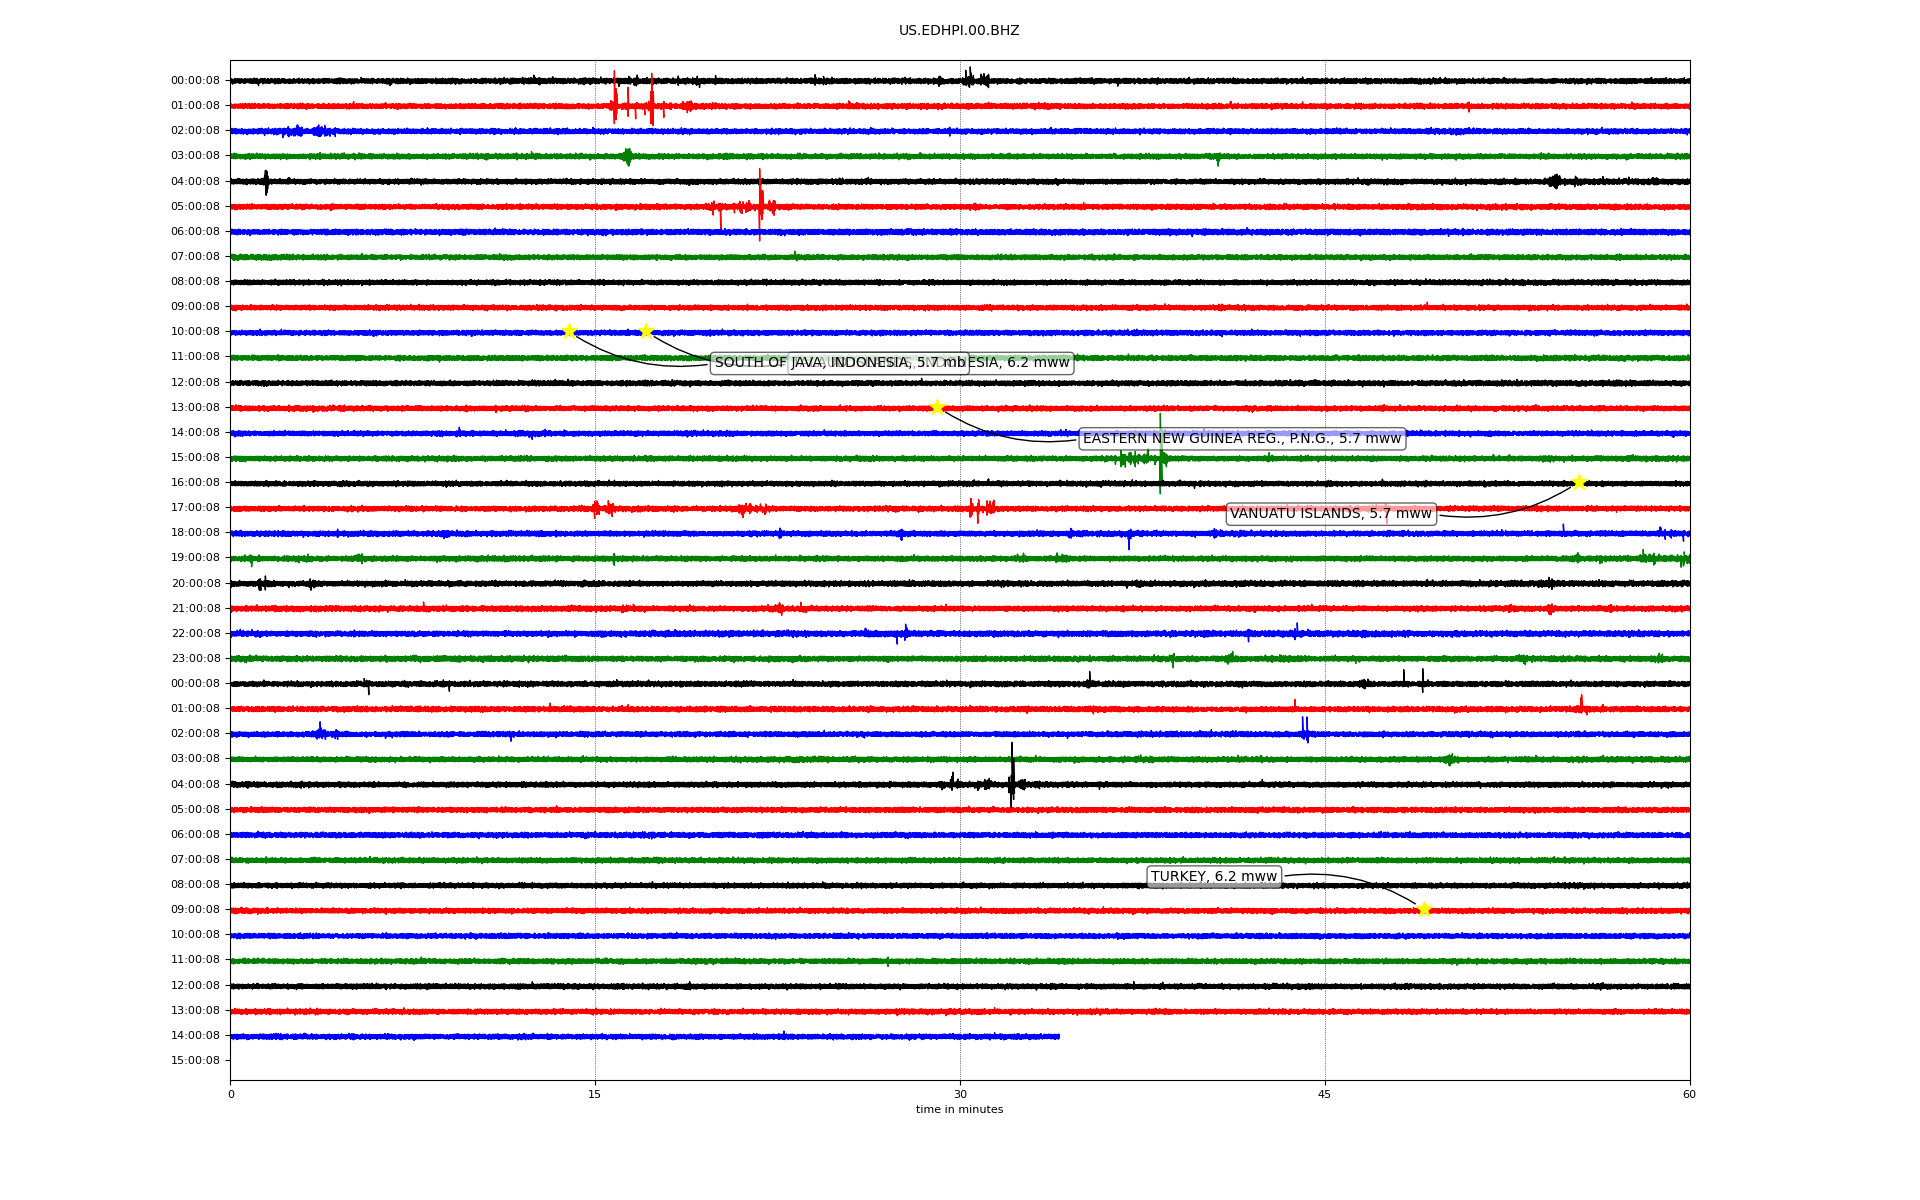Click the 20:00:08 row time label
This screenshot has width=1920, height=1200.
(x=195, y=583)
